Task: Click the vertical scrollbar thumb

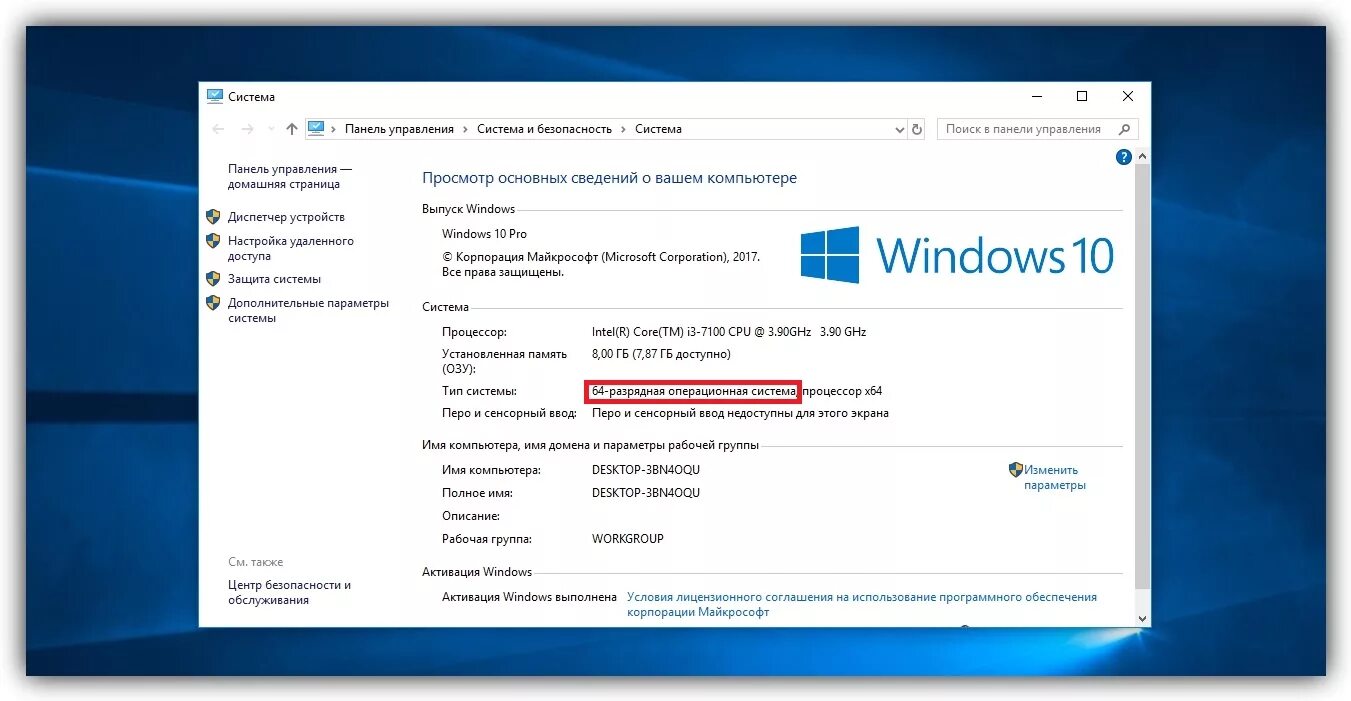Action: click(x=1142, y=378)
